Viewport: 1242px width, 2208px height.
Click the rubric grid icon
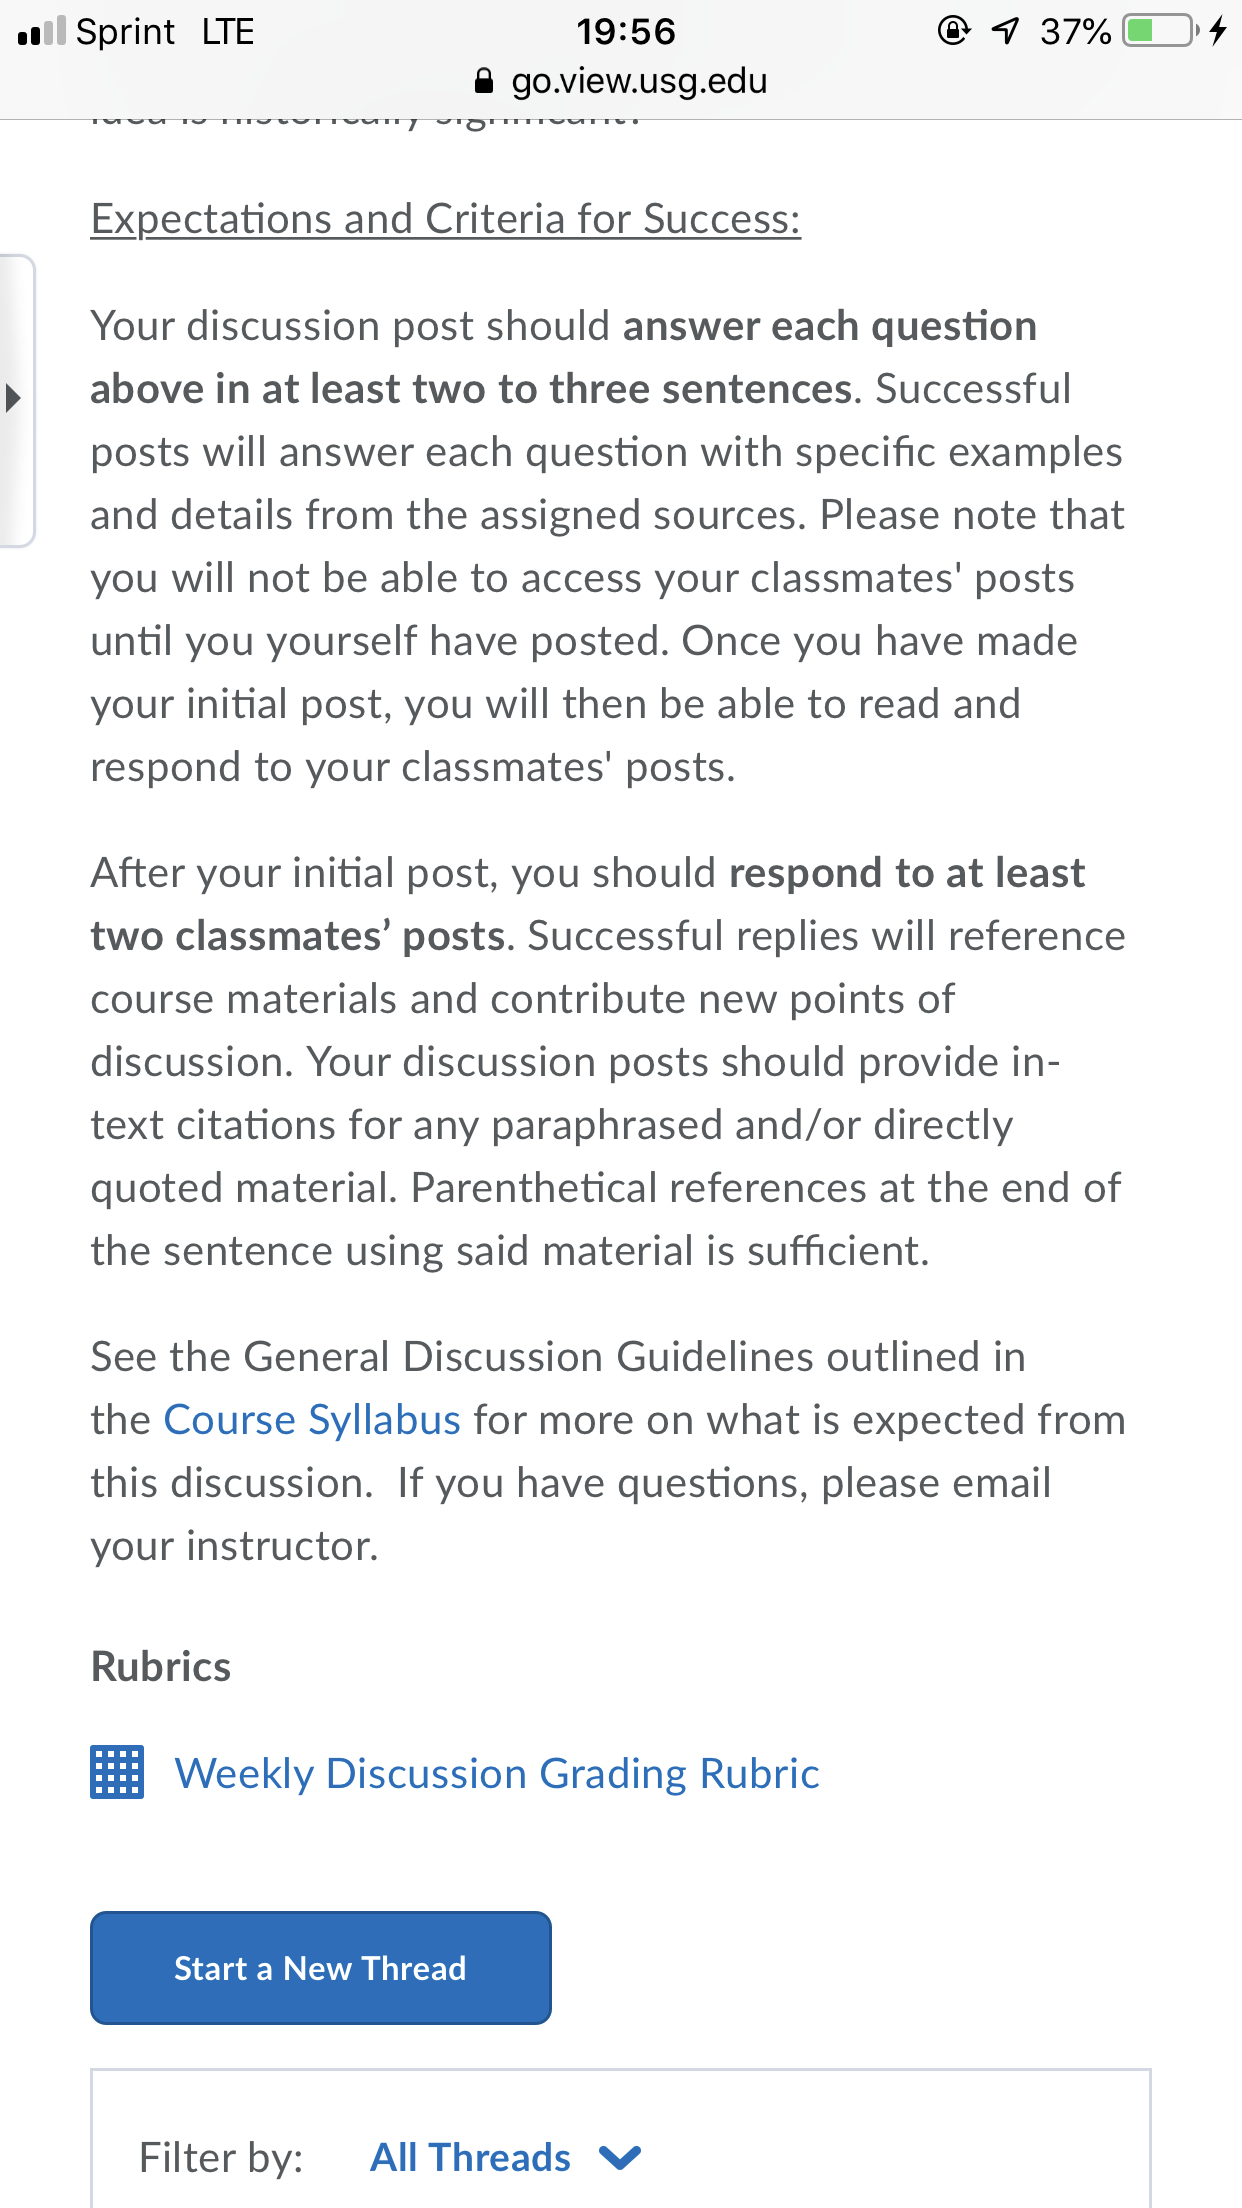click(117, 1772)
